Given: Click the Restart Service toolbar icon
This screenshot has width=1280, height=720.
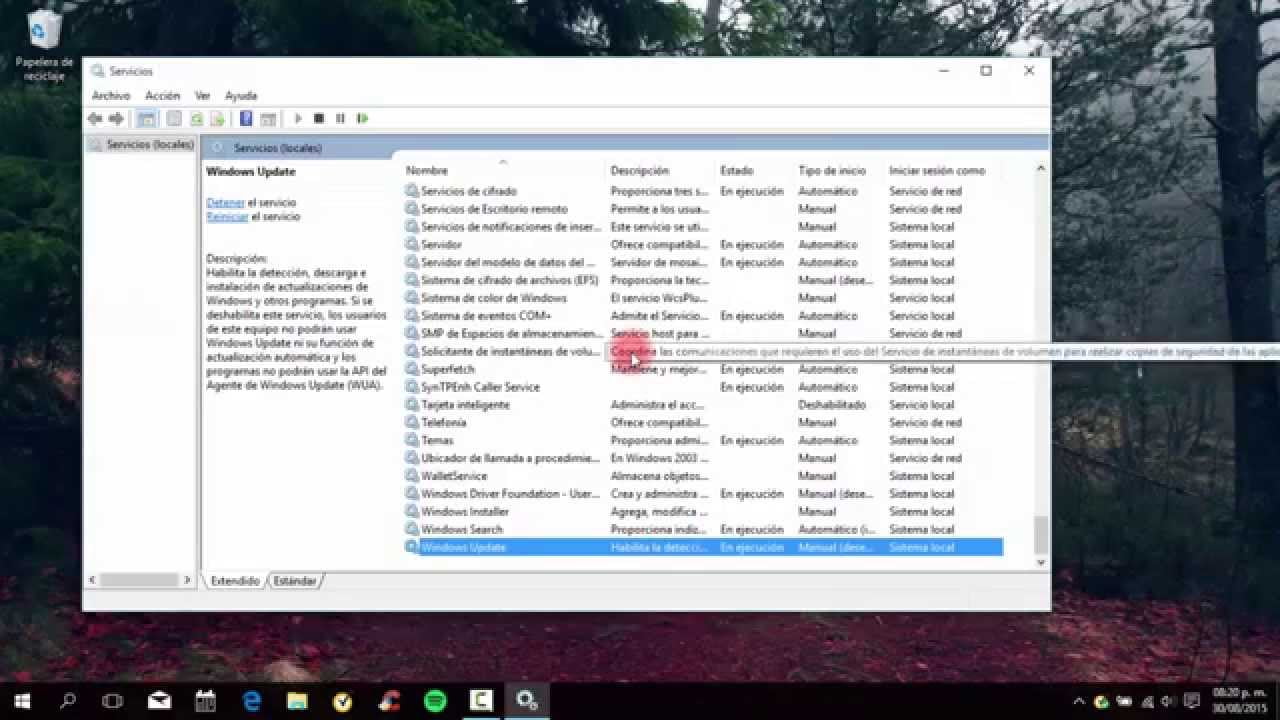Looking at the screenshot, I should coord(362,119).
